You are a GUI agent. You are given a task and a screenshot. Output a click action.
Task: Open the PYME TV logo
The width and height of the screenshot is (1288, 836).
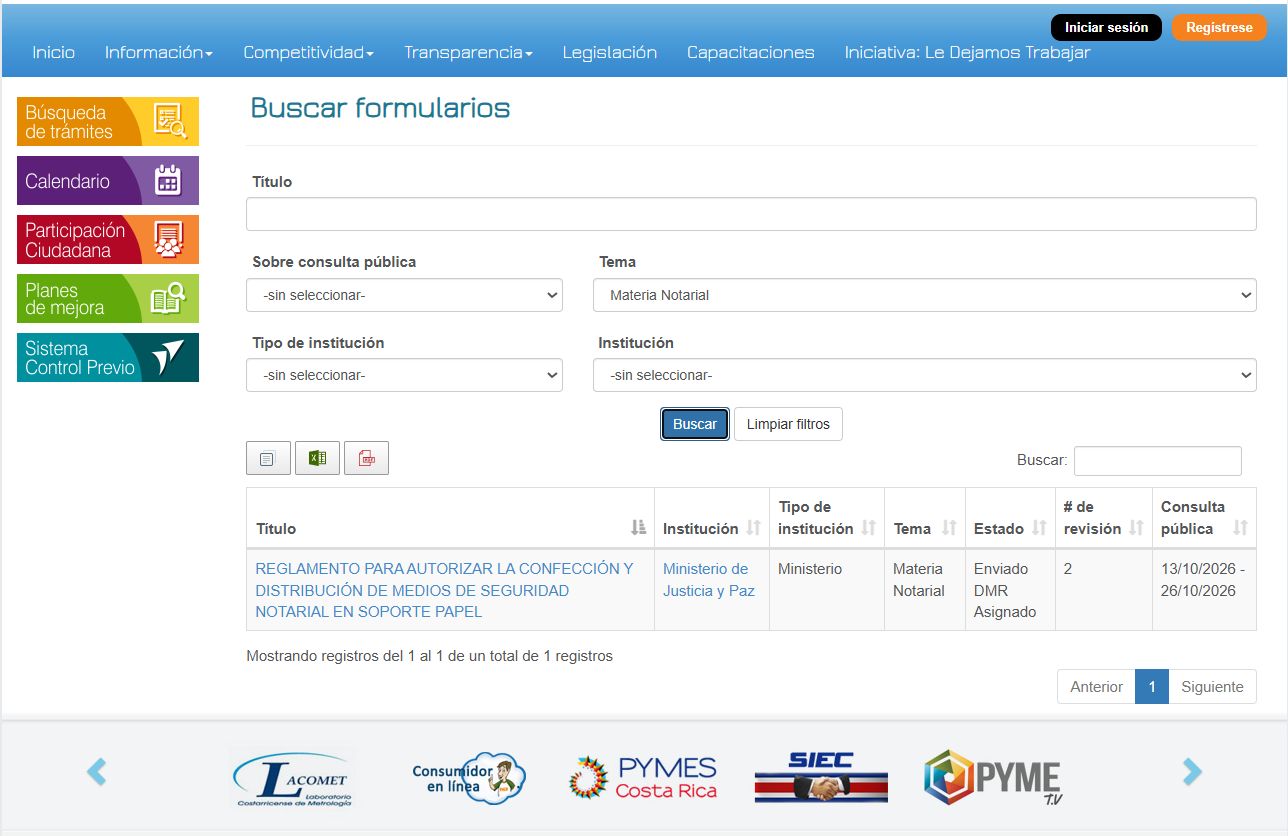tap(993, 778)
